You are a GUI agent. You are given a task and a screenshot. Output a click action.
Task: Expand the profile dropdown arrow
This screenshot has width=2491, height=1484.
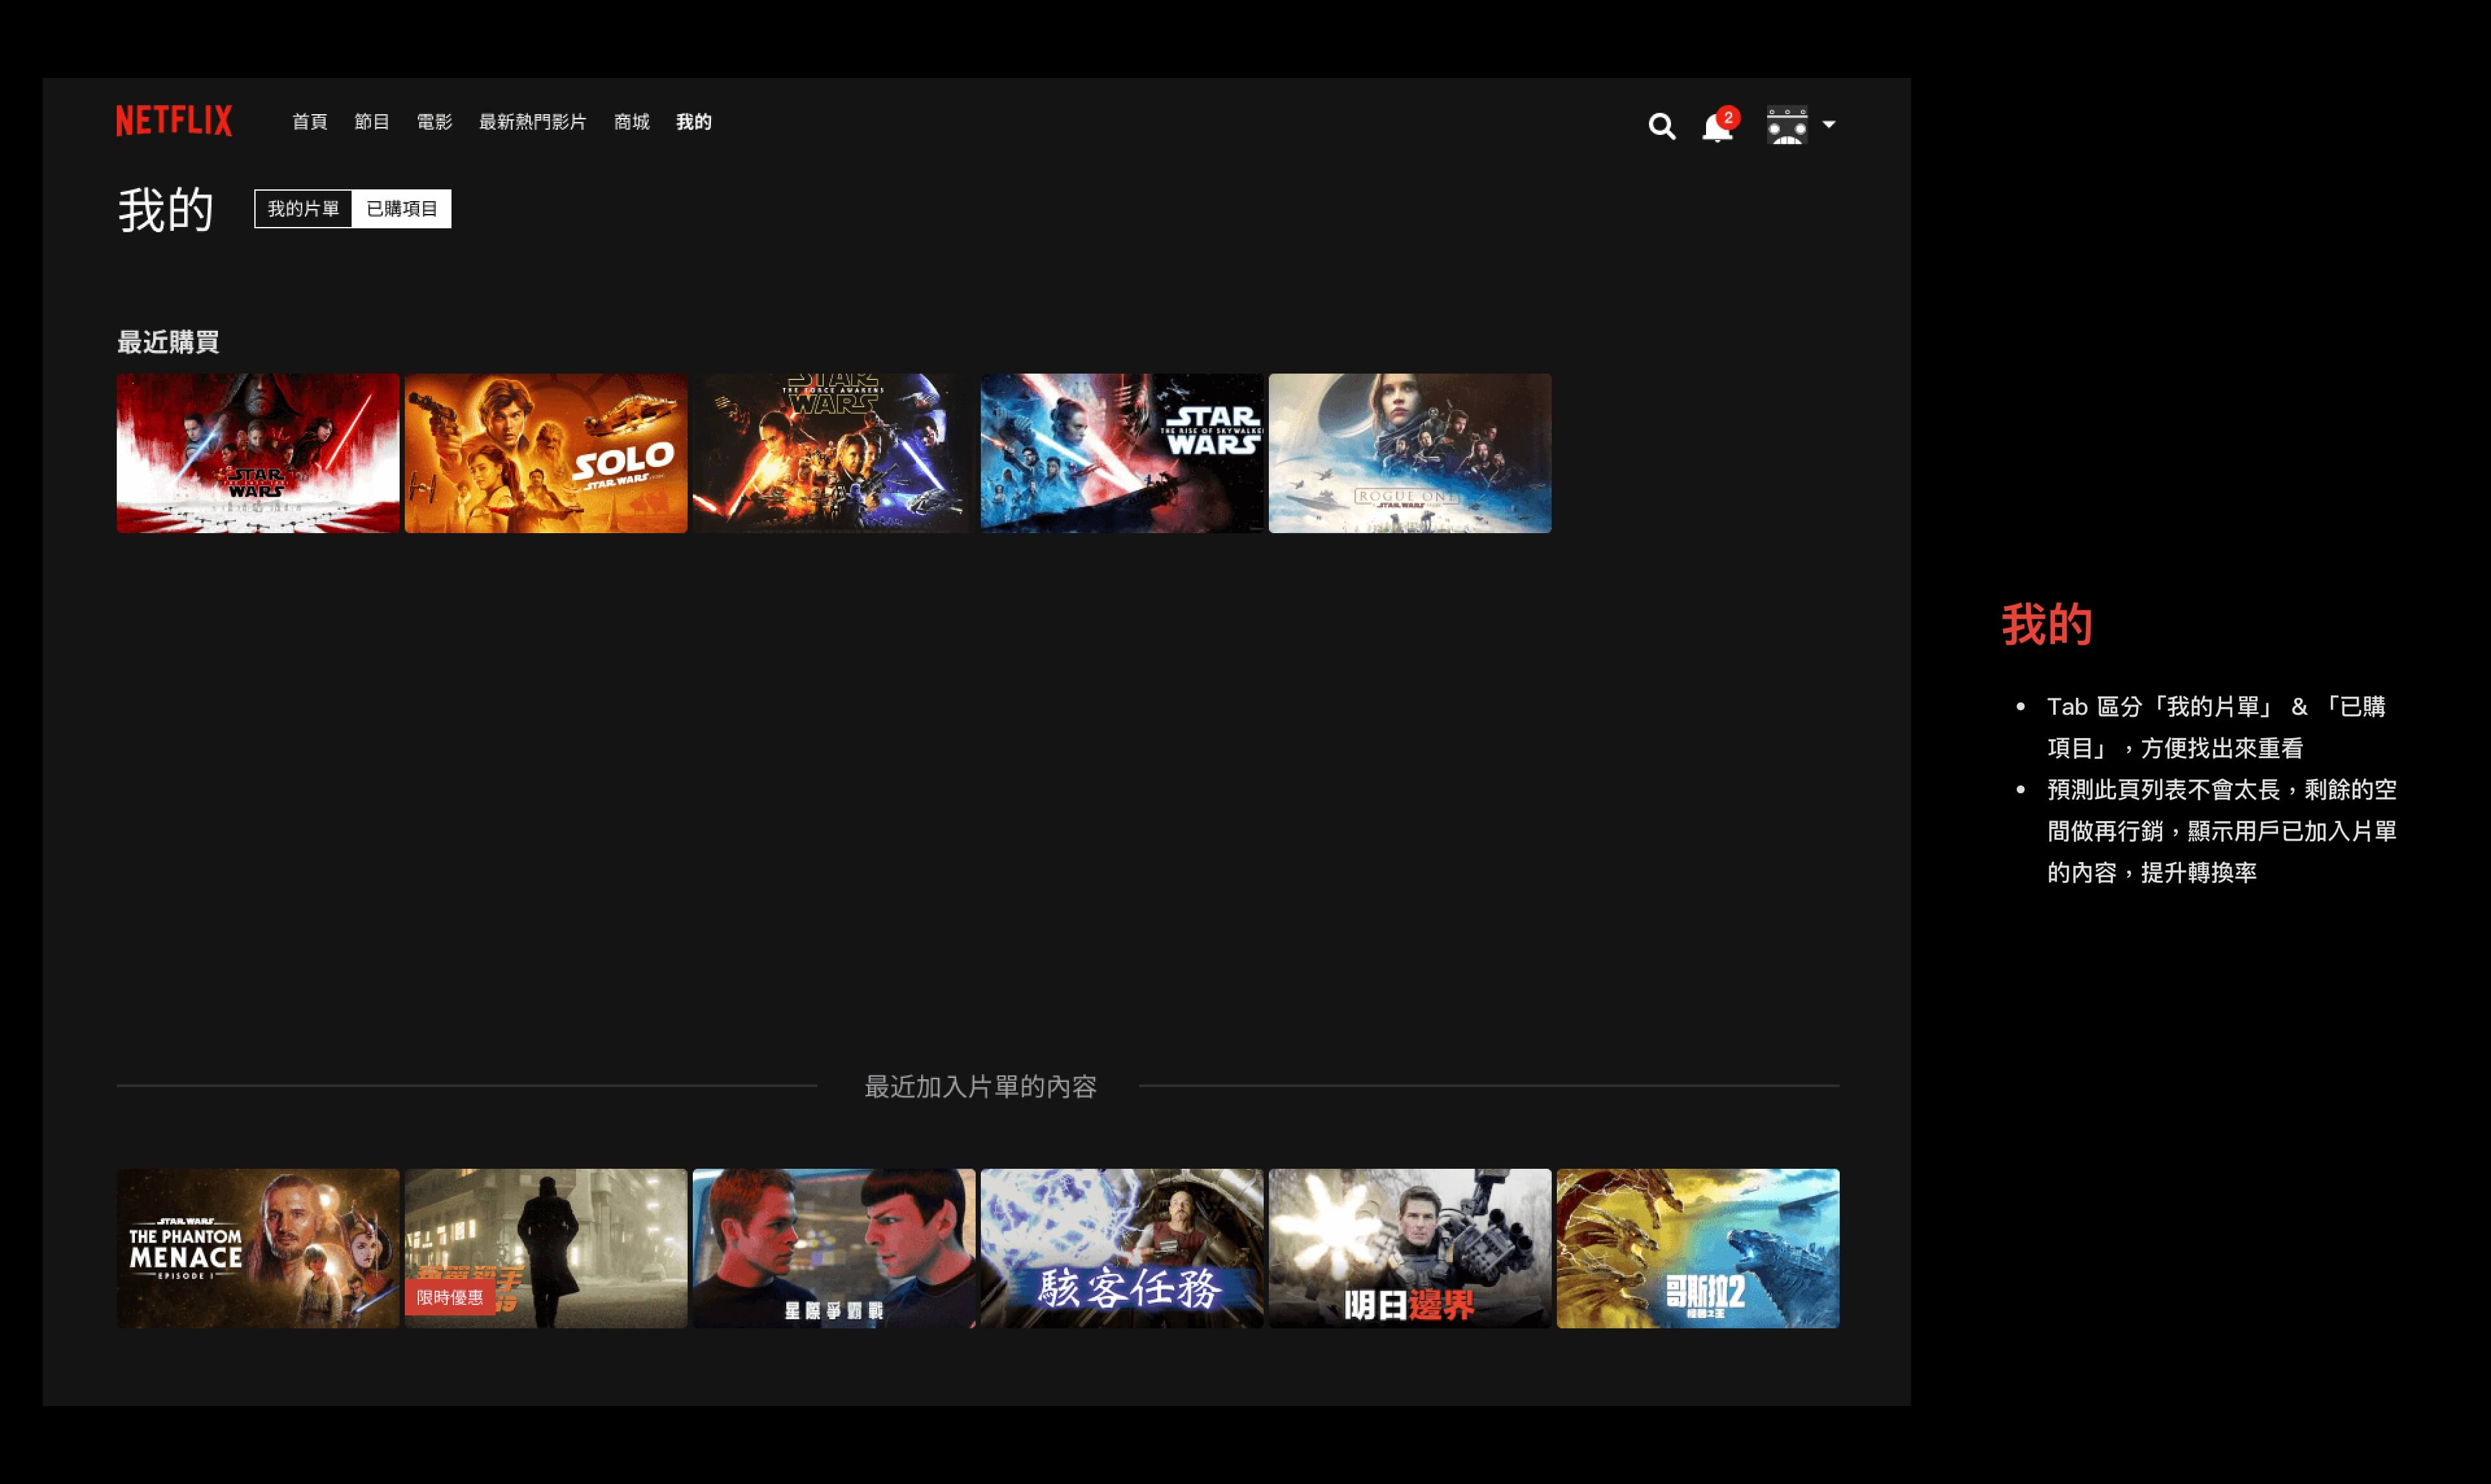click(x=1829, y=125)
